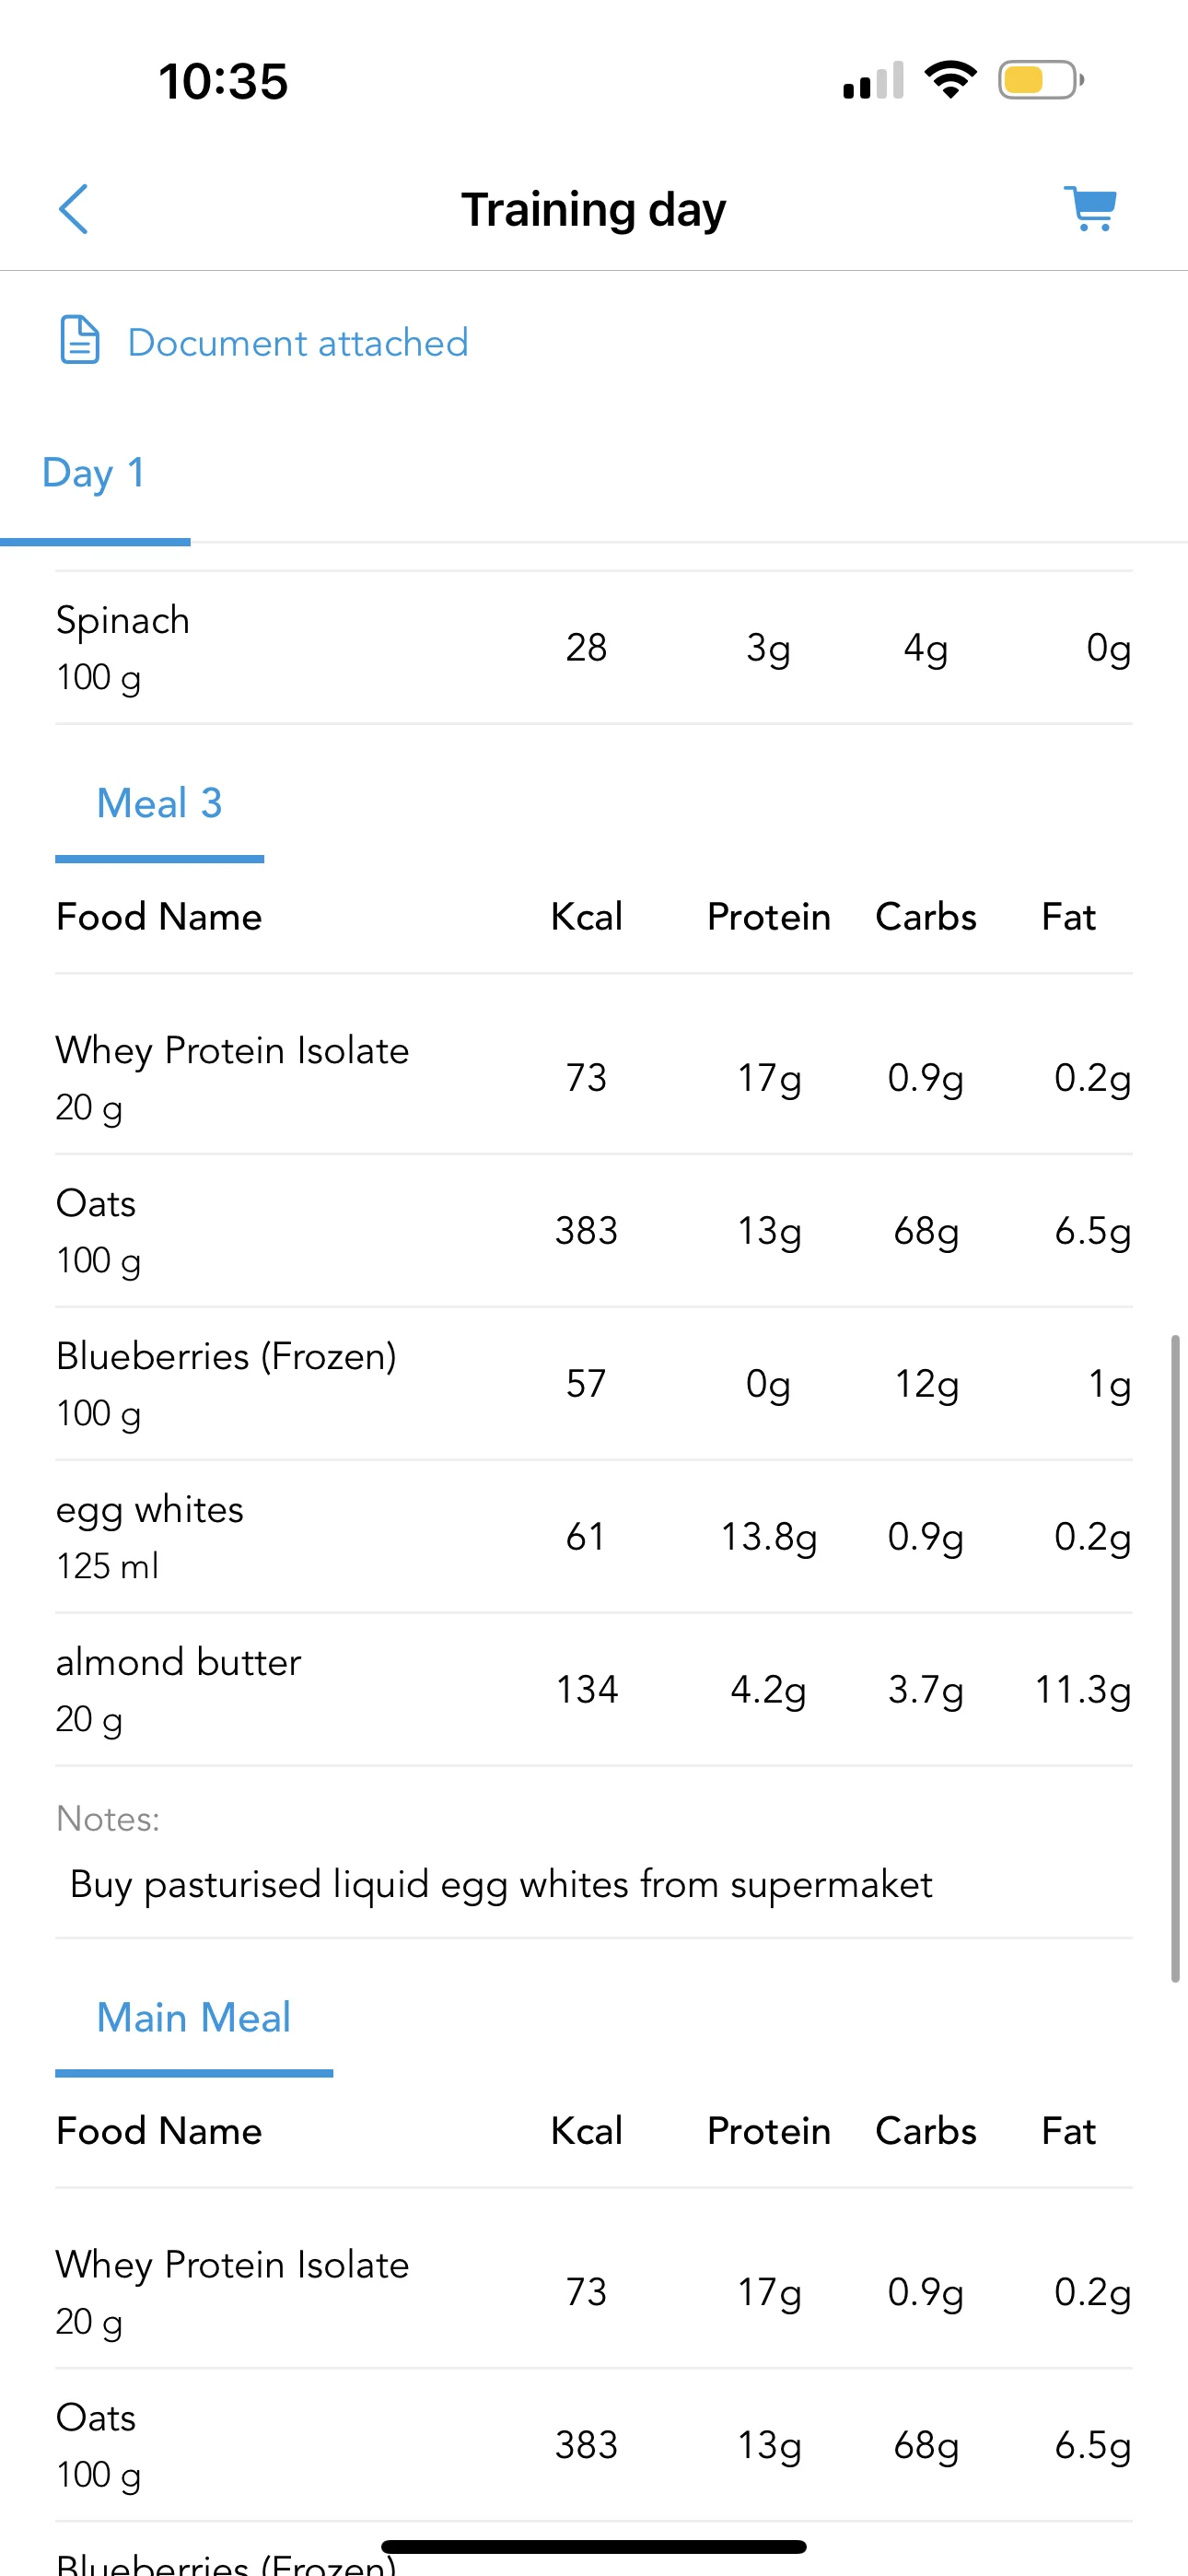Tap the egg whites supermarket note
Screen dimensions: 1188x2576
pos(500,1885)
